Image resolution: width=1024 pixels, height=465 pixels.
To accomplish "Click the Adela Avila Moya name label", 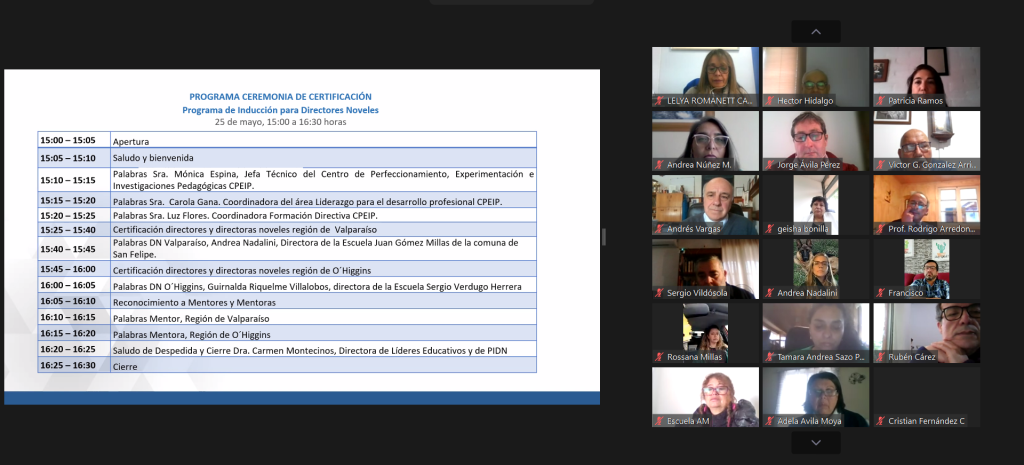I will click(x=809, y=421).
